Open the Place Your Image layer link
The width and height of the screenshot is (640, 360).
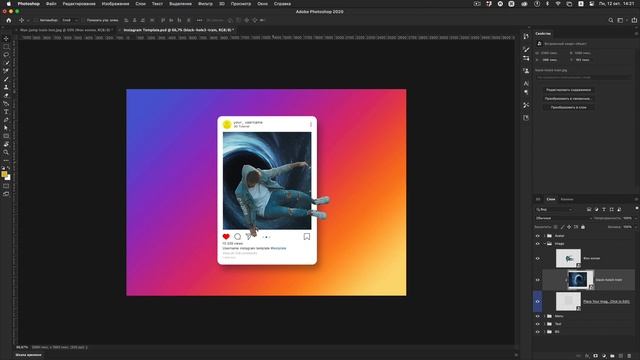point(606,302)
